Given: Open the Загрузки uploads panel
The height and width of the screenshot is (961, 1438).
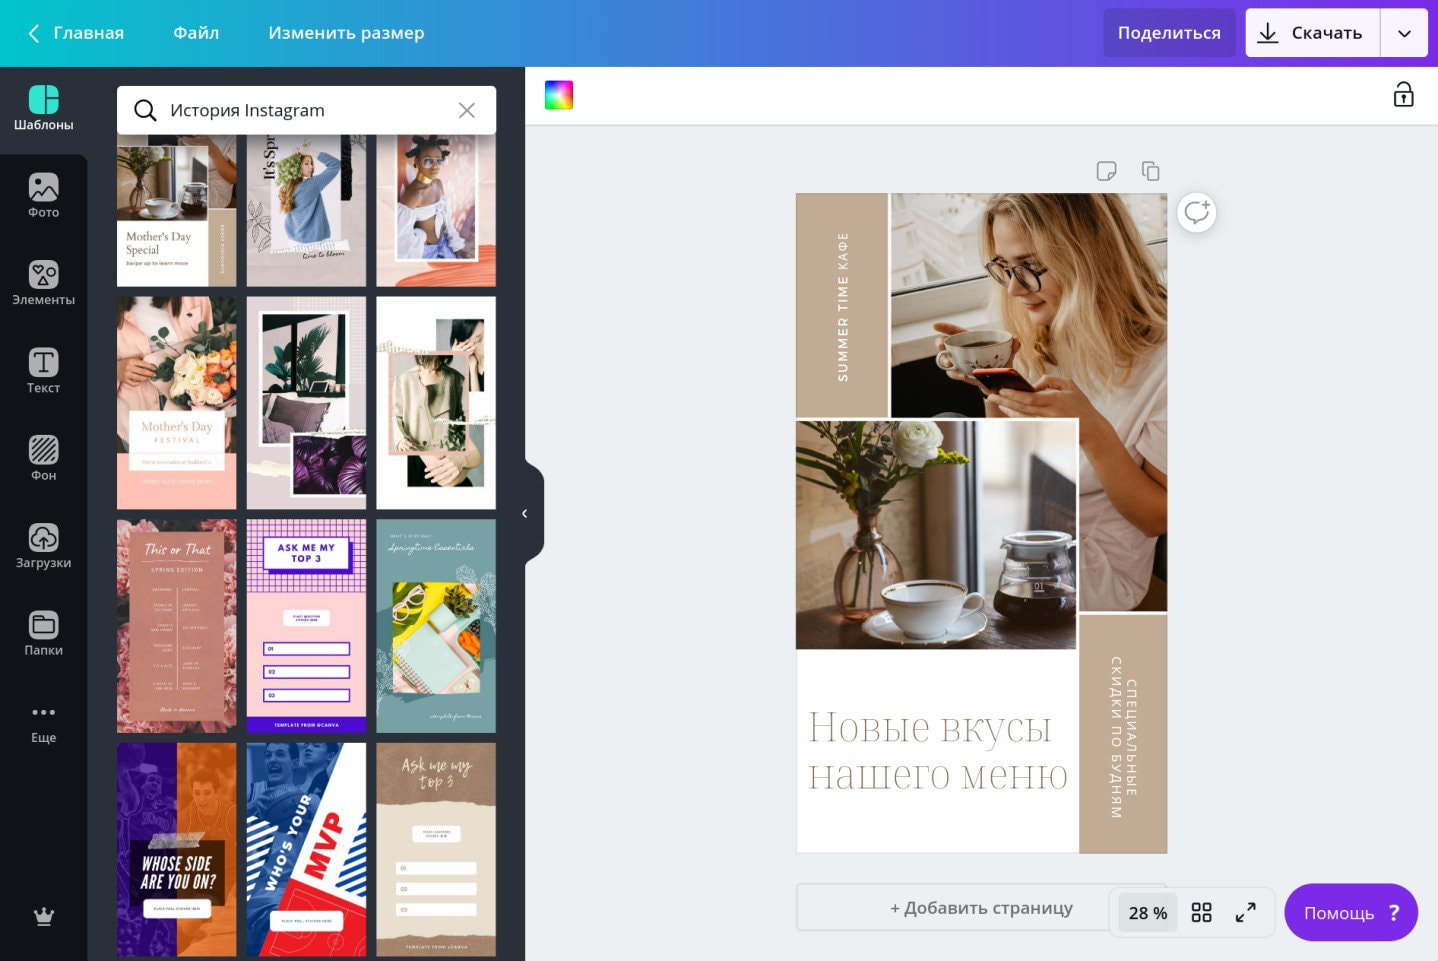Looking at the screenshot, I should [43, 547].
